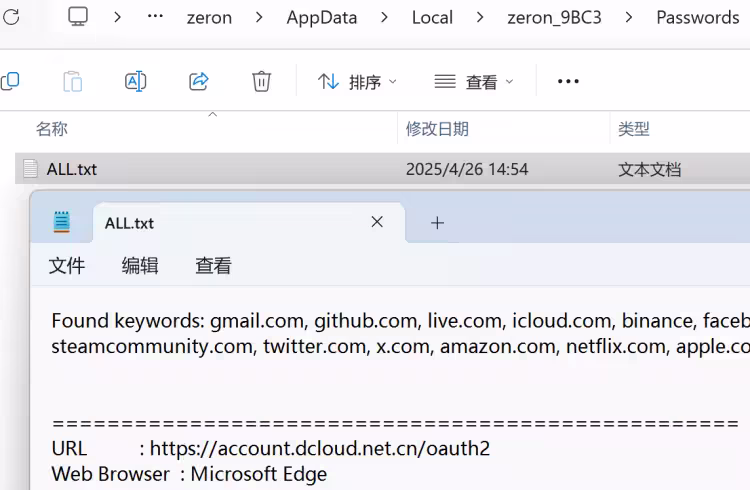Expand chevron after the monitor icon
The image size is (750, 490).
(x=117, y=18)
